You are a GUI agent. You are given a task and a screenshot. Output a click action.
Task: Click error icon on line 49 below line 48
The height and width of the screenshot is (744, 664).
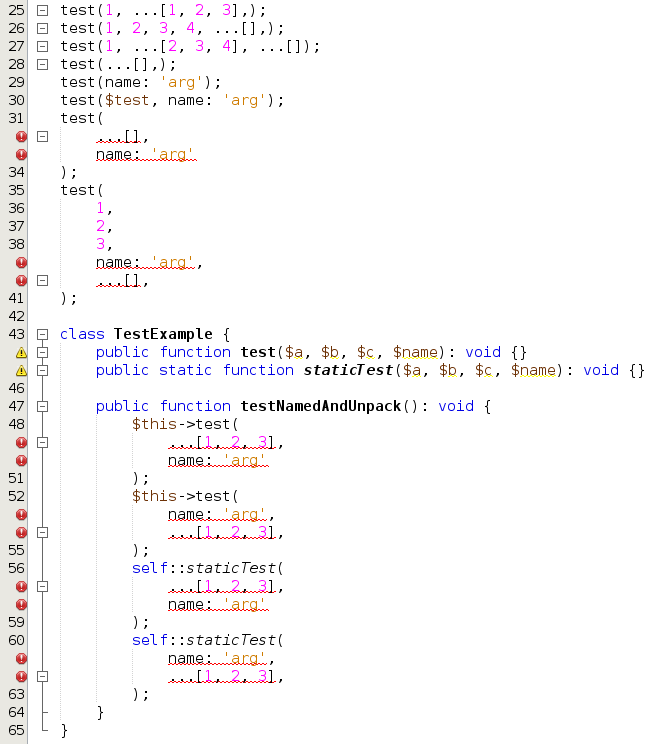pos(21,443)
